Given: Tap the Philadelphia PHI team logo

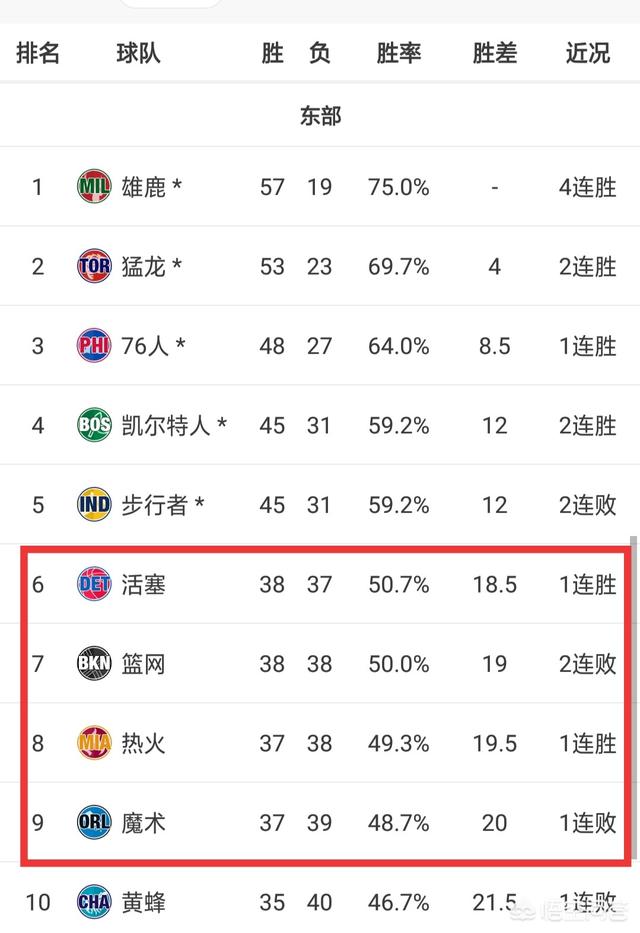Looking at the screenshot, I should coord(94,346).
